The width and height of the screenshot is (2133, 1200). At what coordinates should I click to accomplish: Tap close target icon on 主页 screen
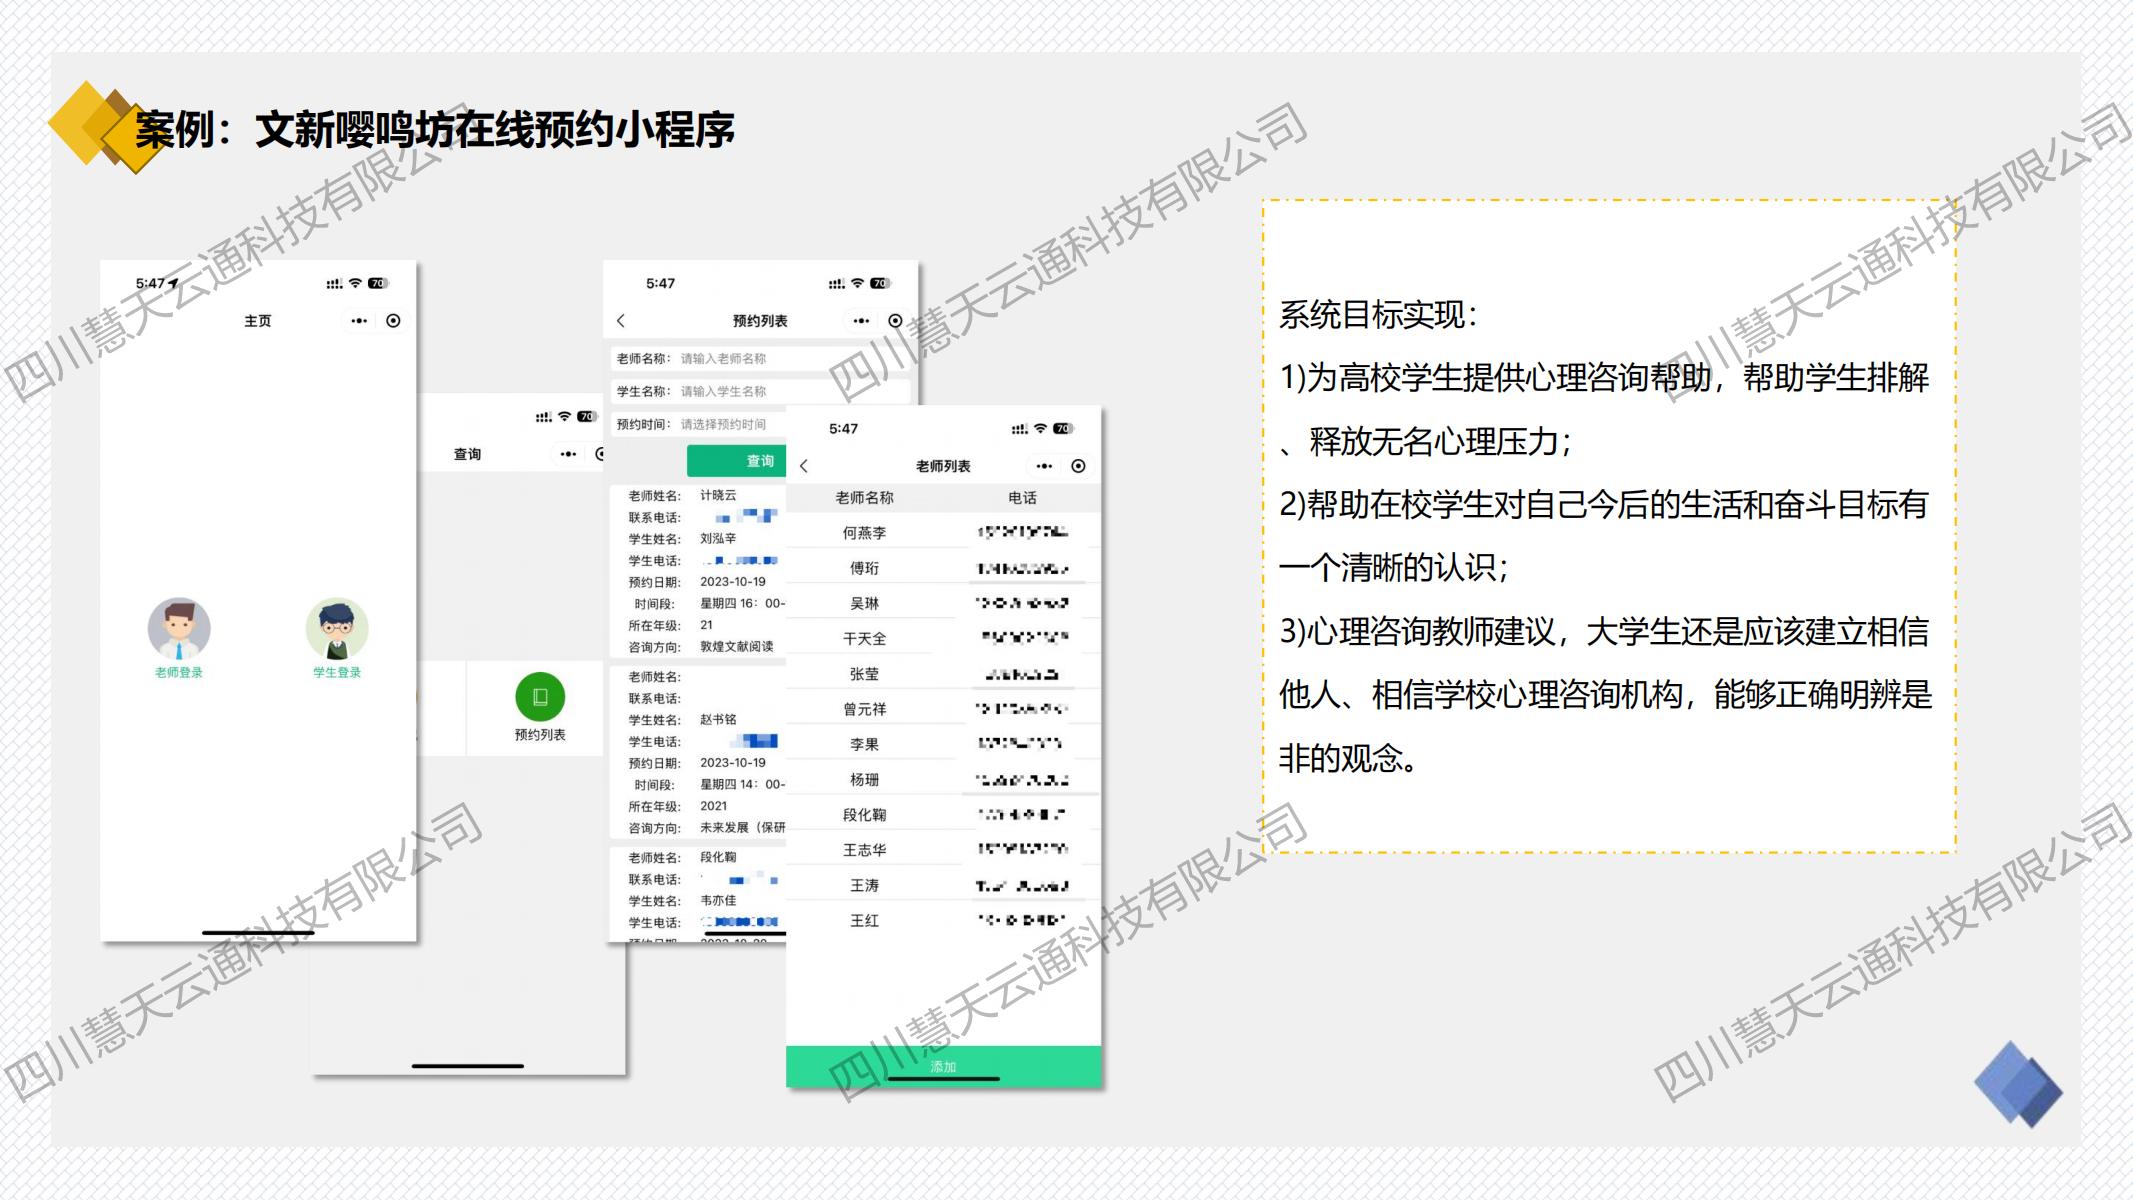[393, 321]
